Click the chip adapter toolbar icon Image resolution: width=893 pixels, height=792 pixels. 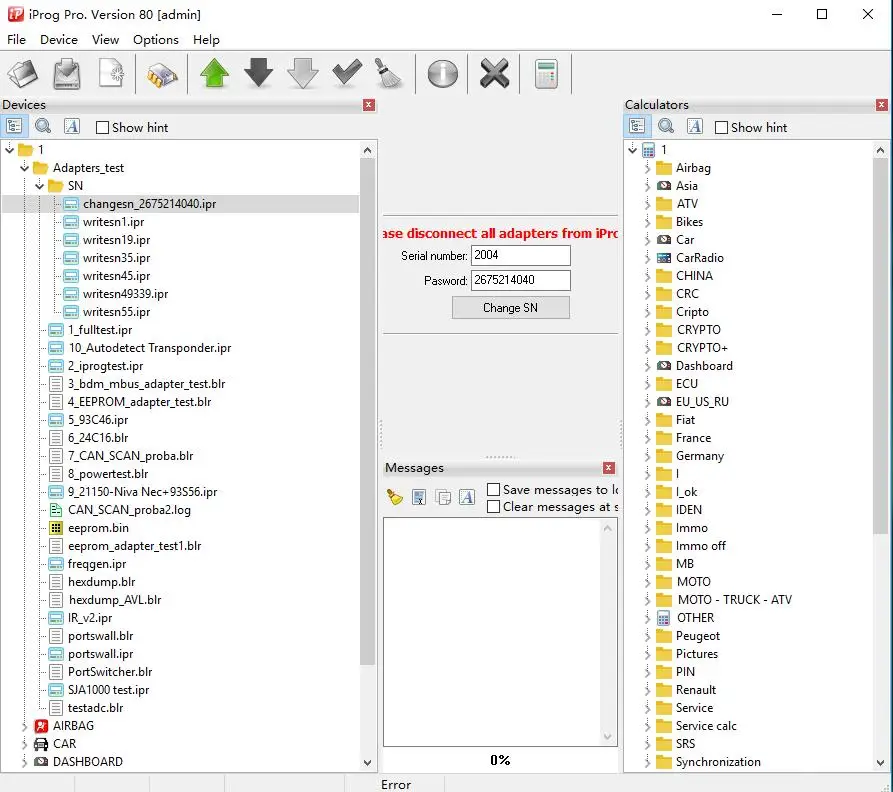click(x=162, y=75)
